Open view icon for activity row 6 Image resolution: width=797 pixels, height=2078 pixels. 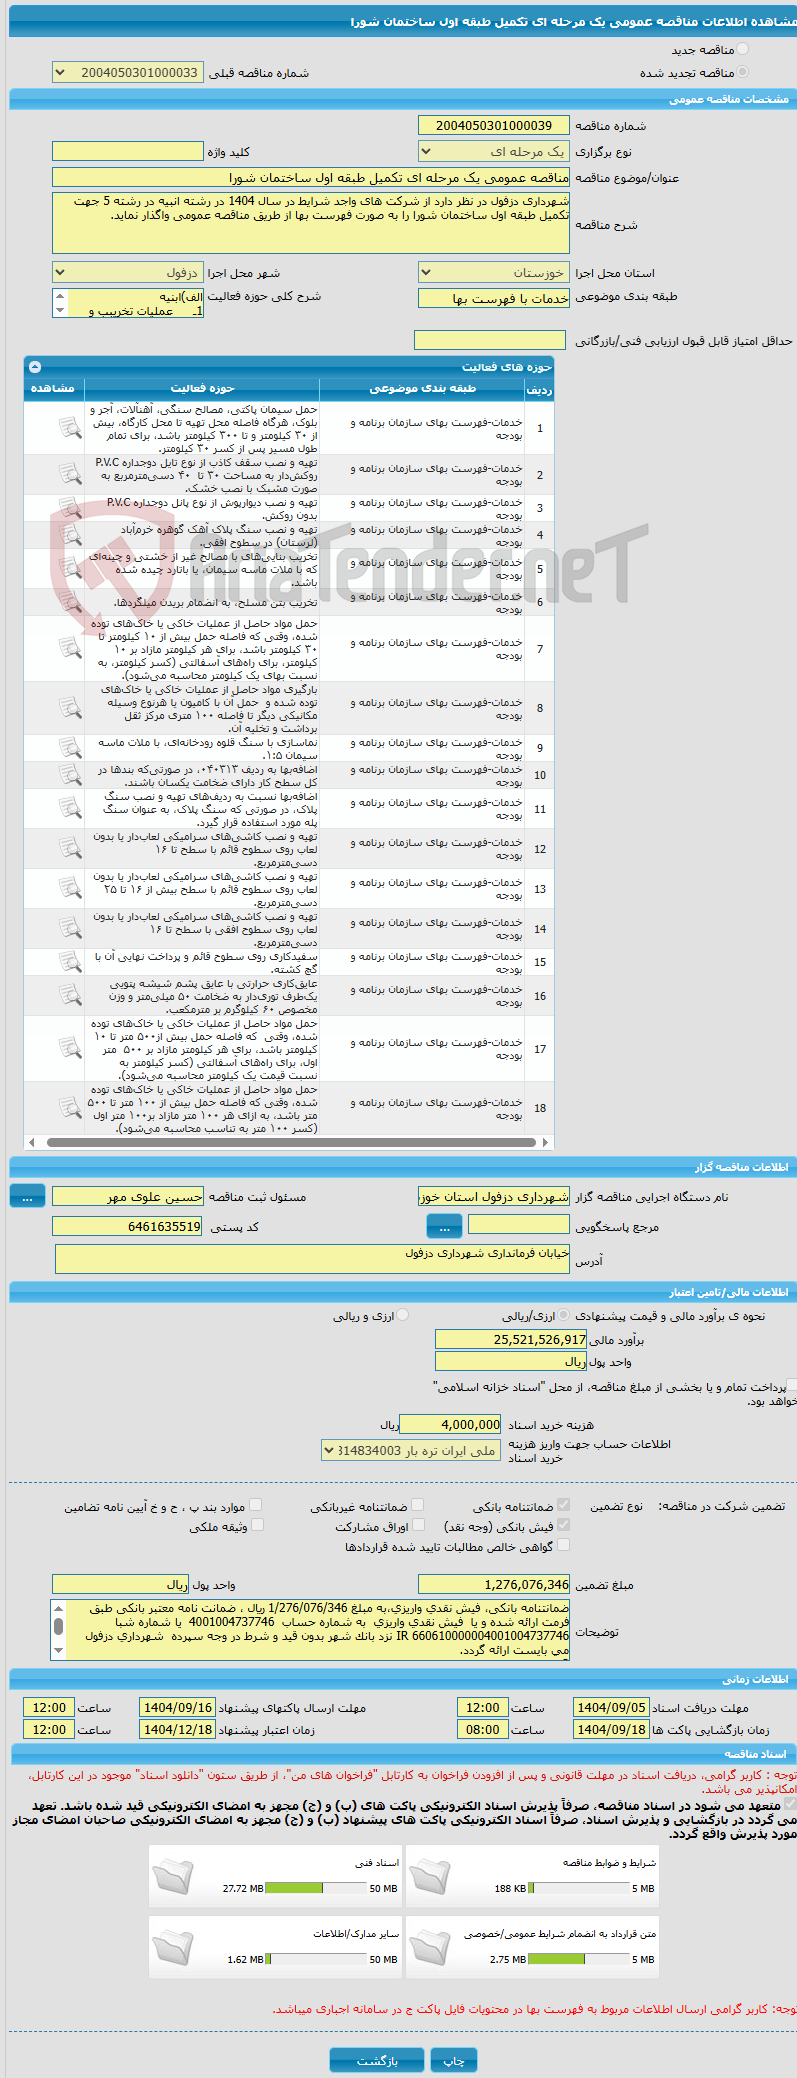pos(69,602)
